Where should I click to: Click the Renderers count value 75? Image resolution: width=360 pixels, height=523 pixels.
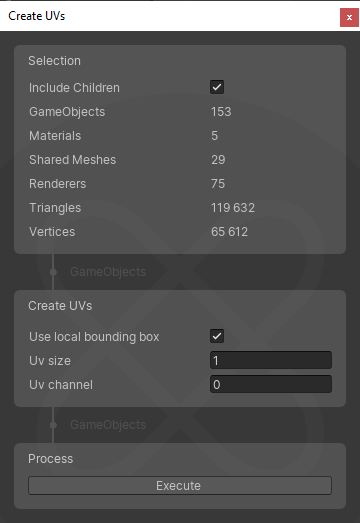pyautogui.click(x=218, y=184)
